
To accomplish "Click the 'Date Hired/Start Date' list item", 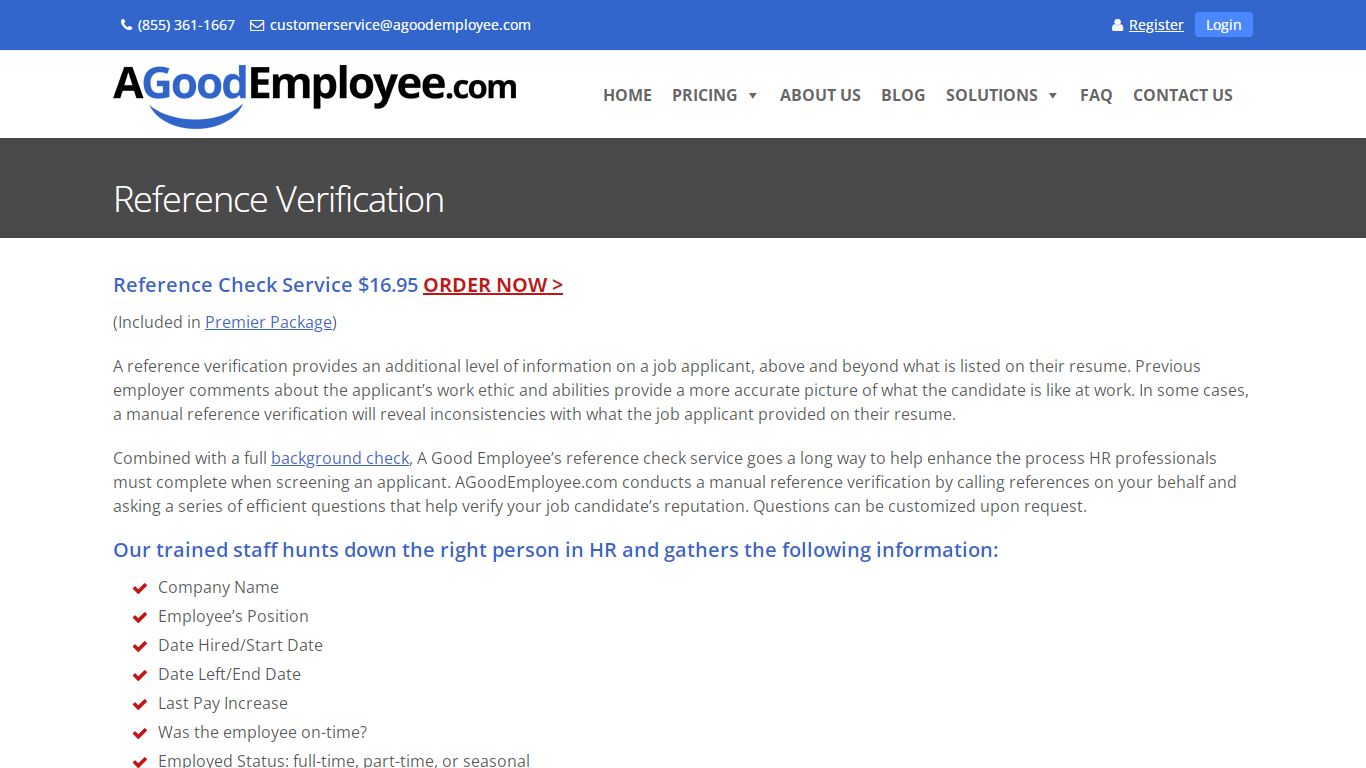I will tap(240, 646).
